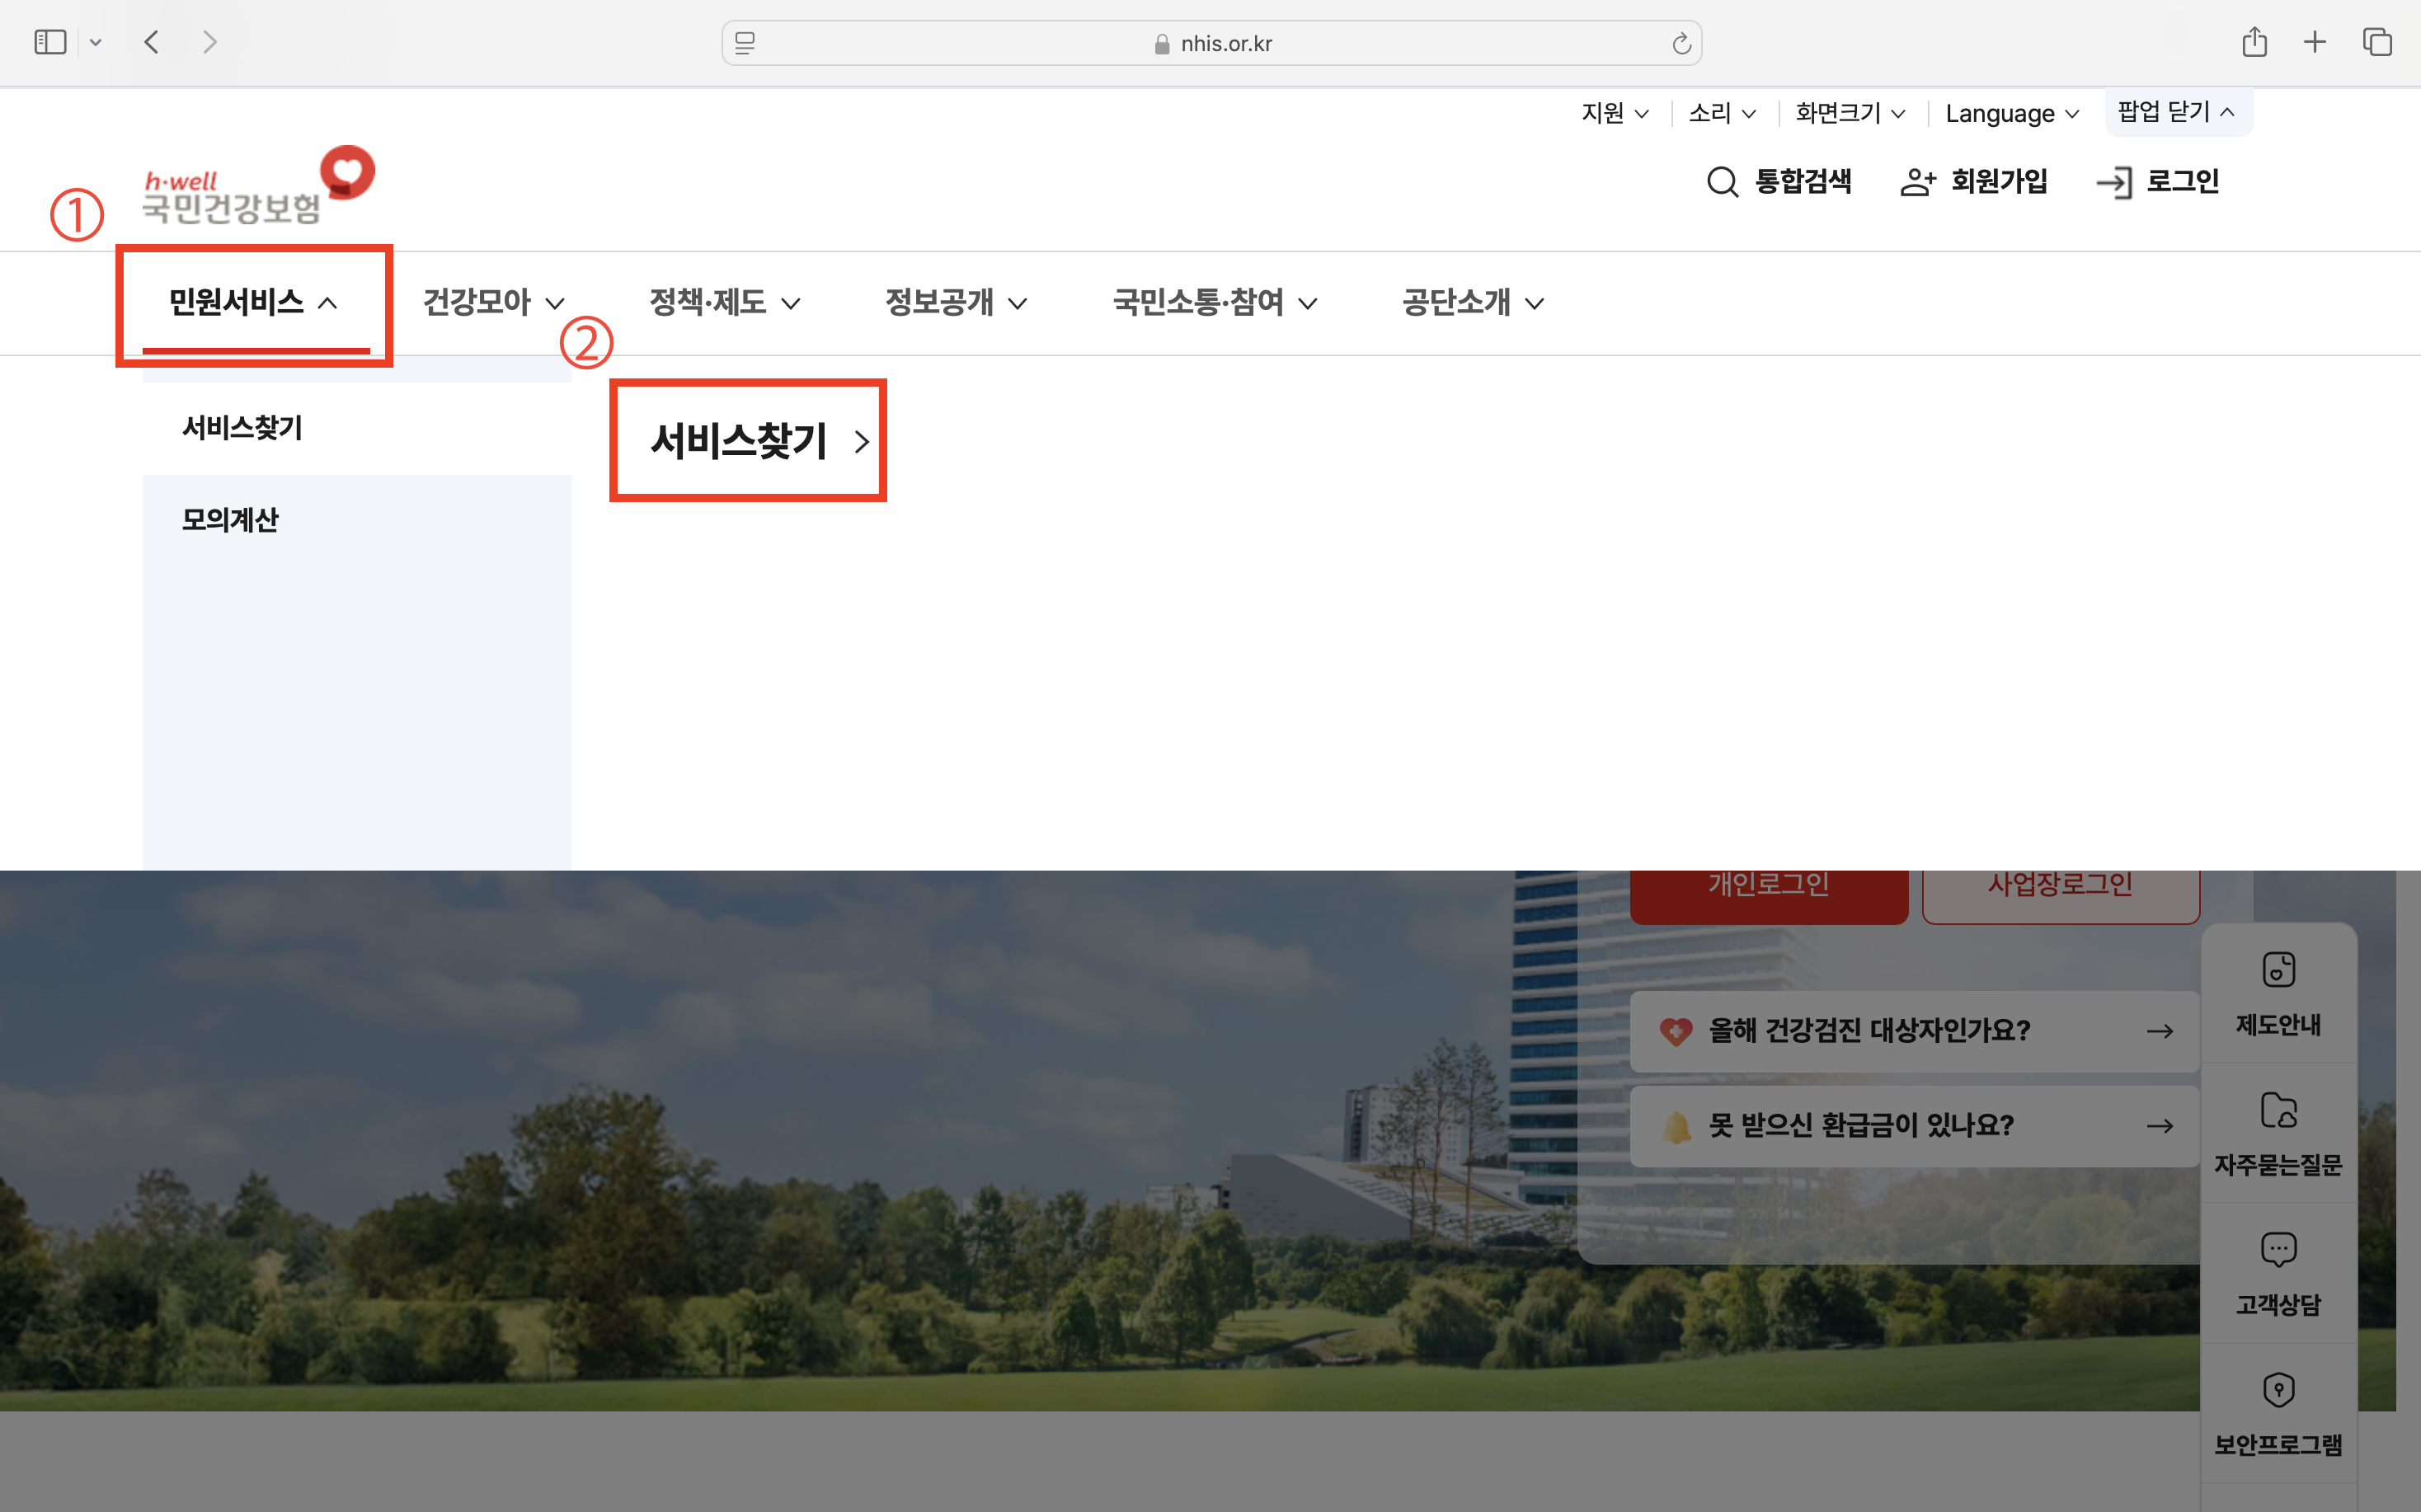This screenshot has height=1512, width=2421.
Task: Collapse the 팝업 닫기 toggle
Action: pos(2176,112)
